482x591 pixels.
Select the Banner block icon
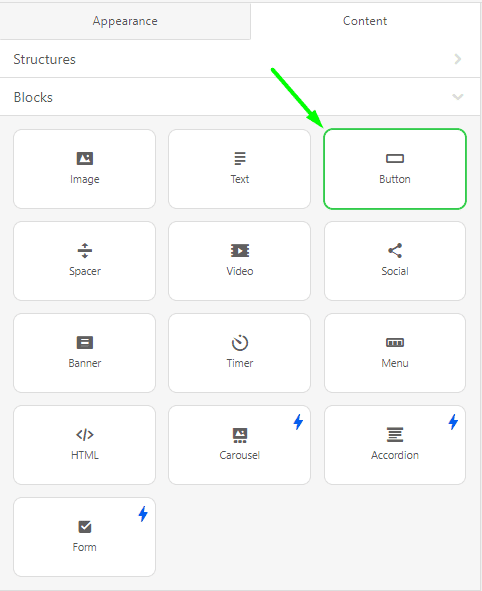(x=84, y=342)
